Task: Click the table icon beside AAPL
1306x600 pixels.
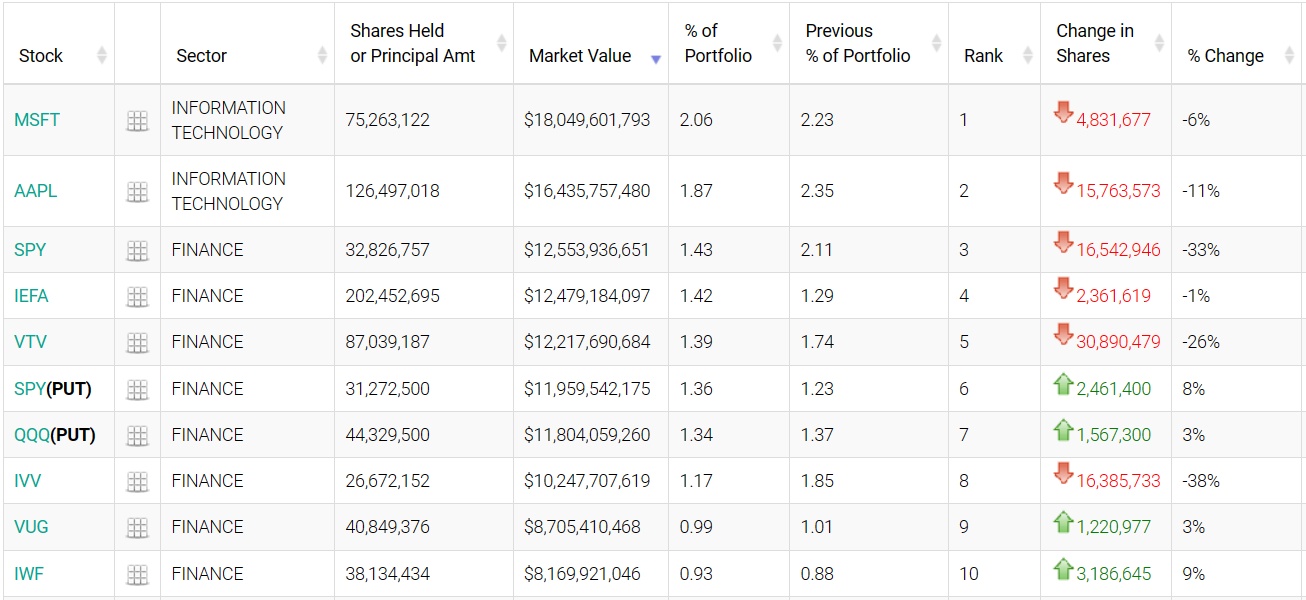Action: (137, 192)
